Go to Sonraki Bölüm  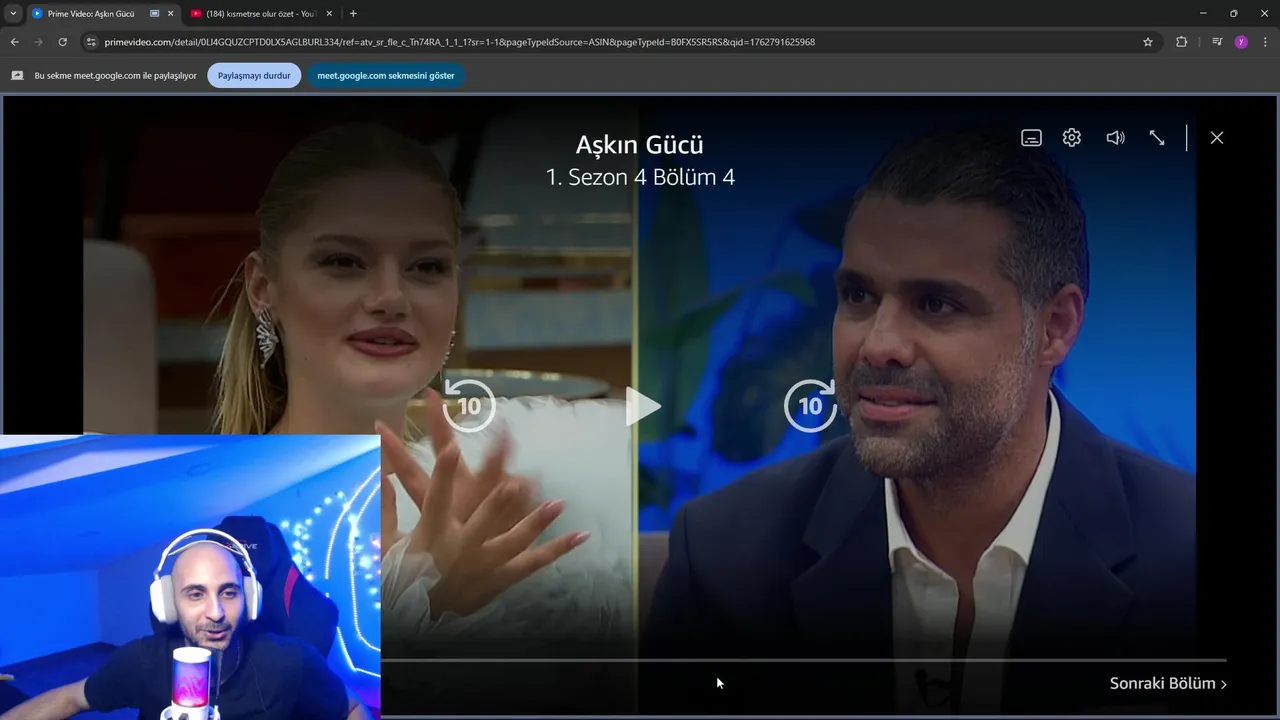[1168, 684]
